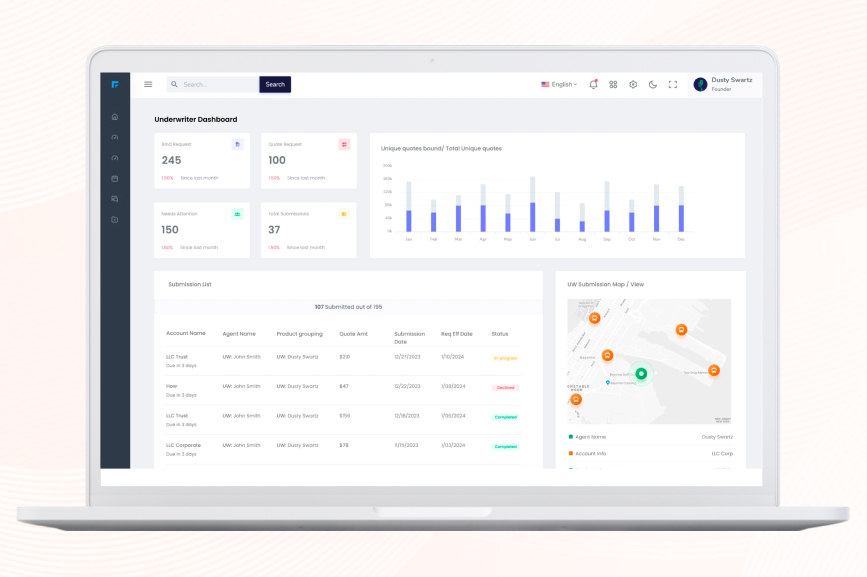Viewport: 867px width, 577px height.
Task: Click the Bind Request card icon
Action: (x=237, y=144)
